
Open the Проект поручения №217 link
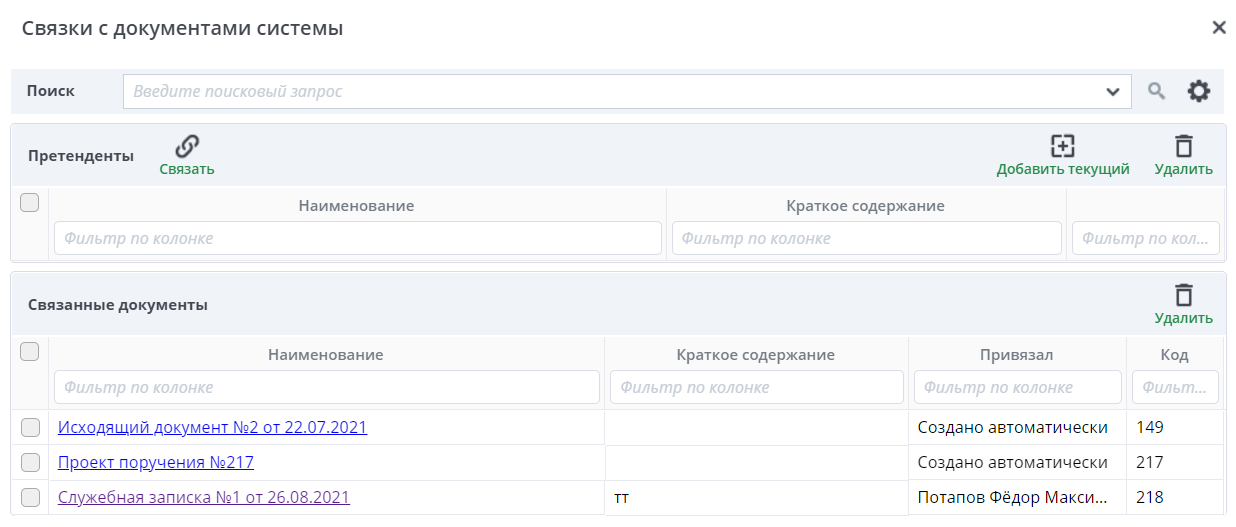pos(156,463)
